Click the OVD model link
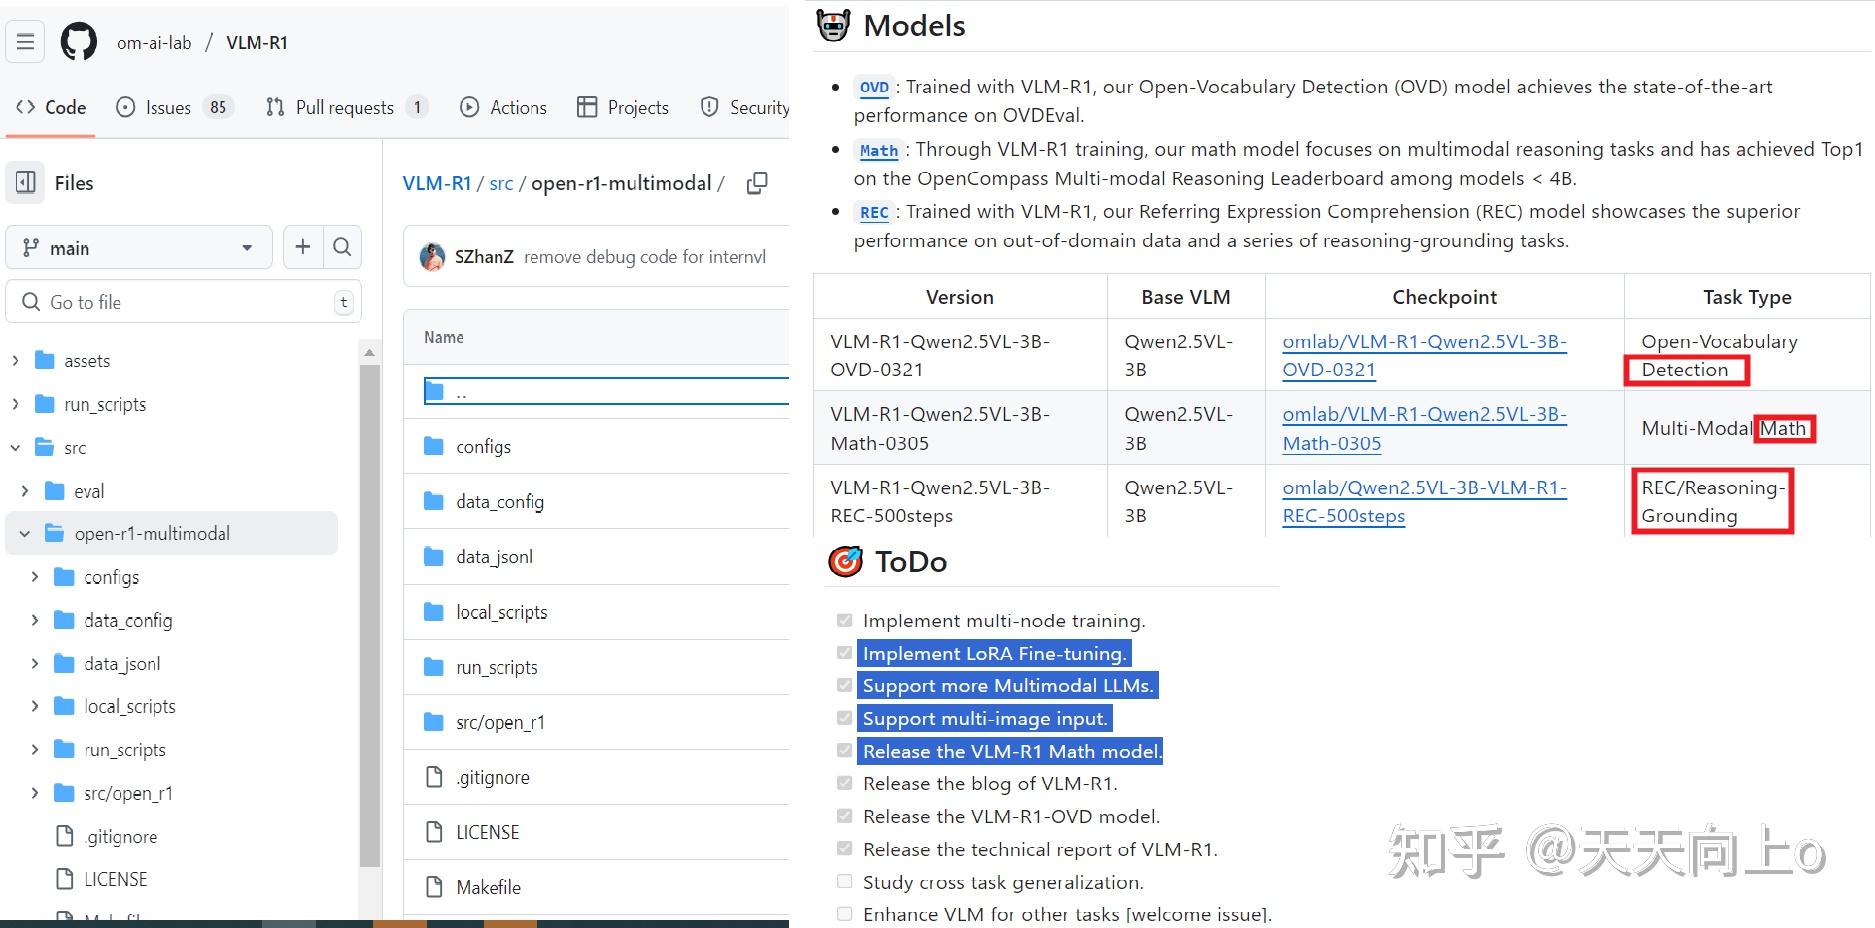The image size is (1875, 928). (x=874, y=87)
